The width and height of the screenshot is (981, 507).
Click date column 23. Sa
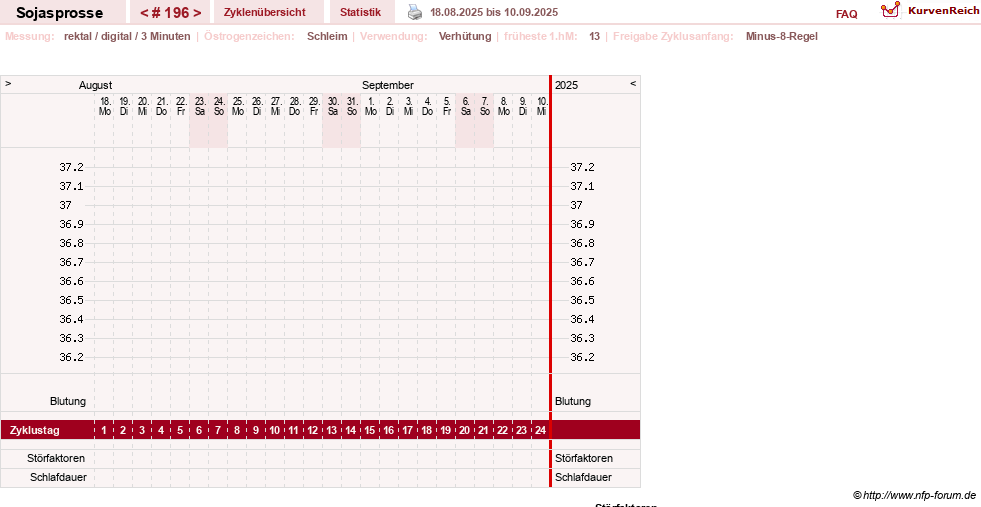pyautogui.click(x=200, y=106)
